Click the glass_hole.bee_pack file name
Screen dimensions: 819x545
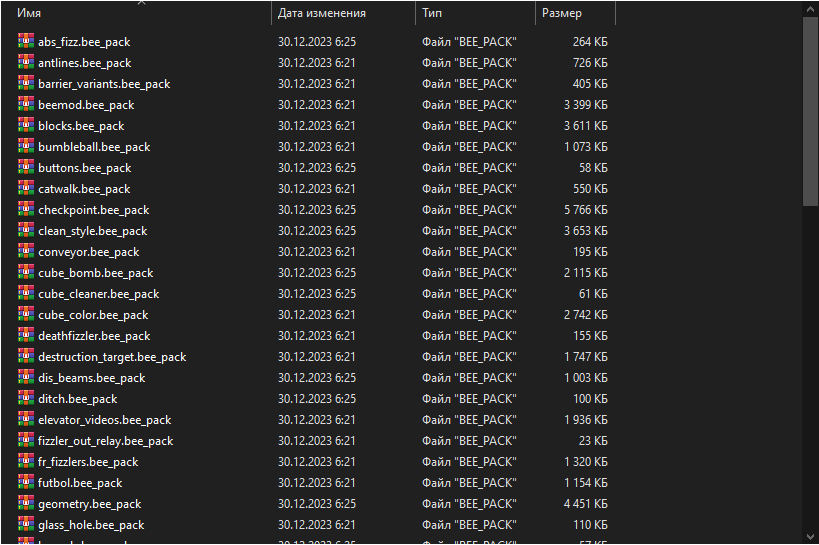pyautogui.click(x=91, y=525)
